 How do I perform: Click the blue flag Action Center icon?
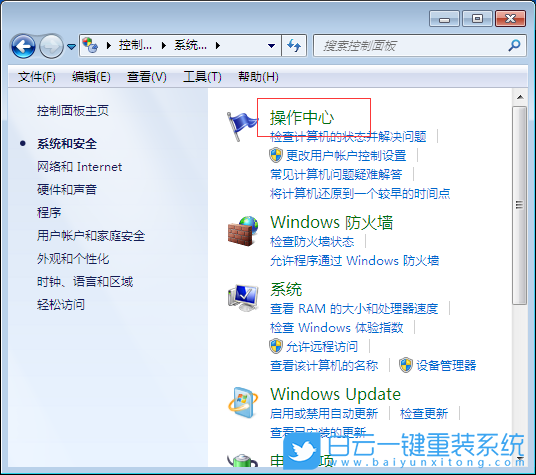pyautogui.click(x=242, y=125)
